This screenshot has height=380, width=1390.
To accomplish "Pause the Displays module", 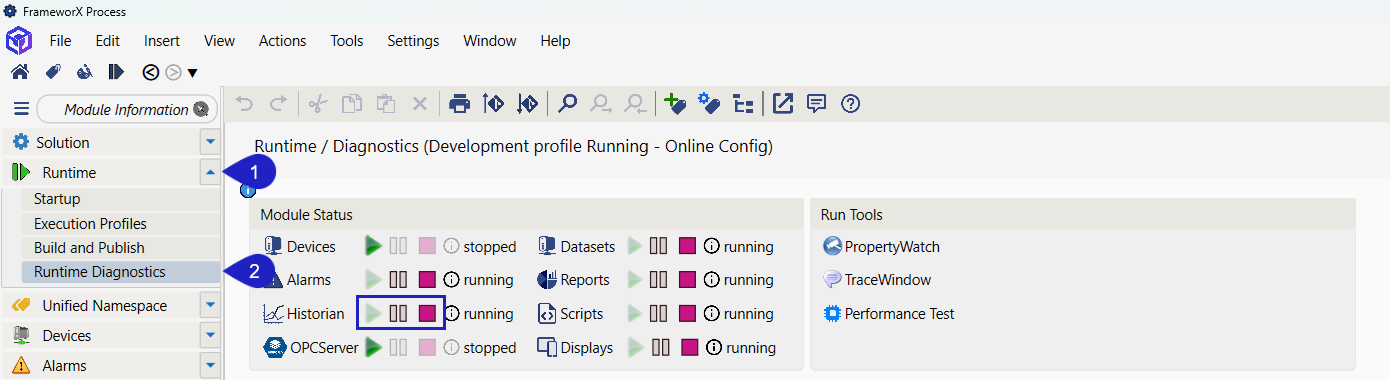I will coord(661,348).
